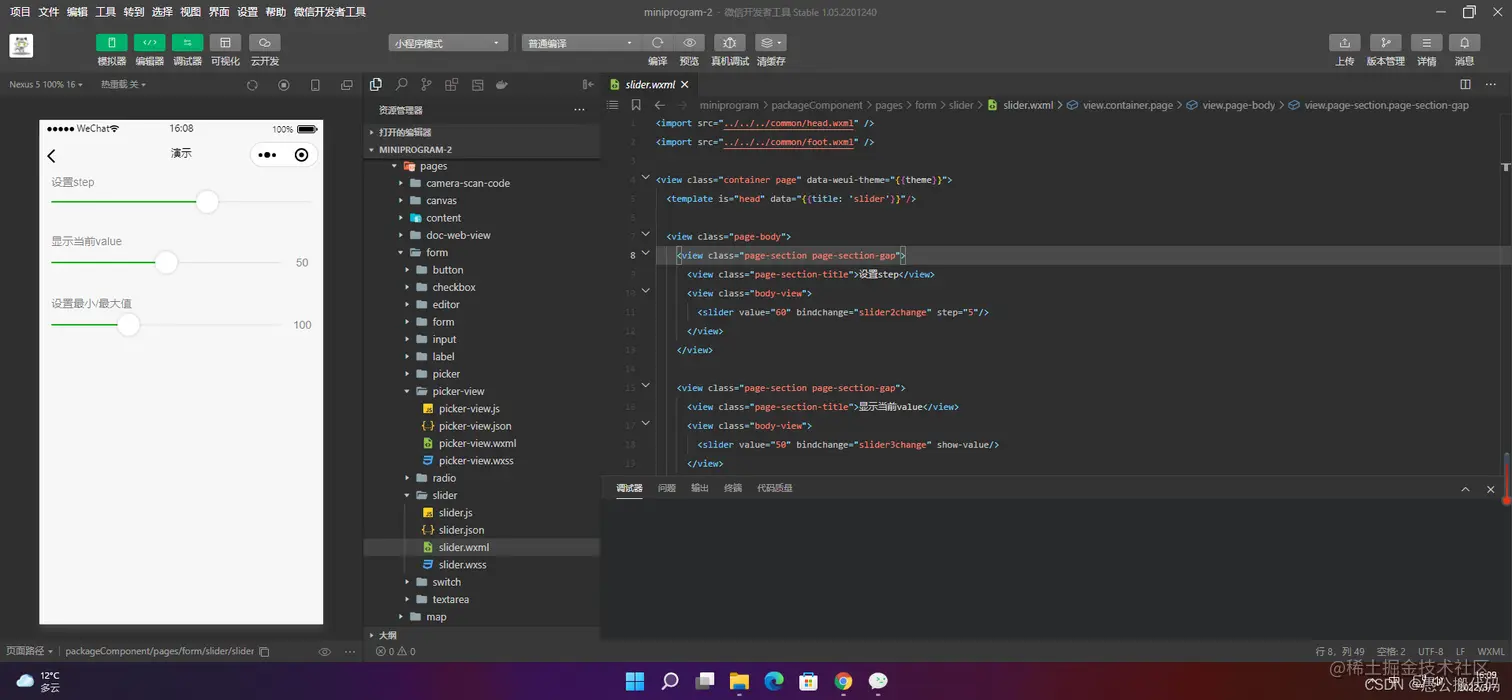
Task: Open the mini program mode dropdown
Action: tap(448, 43)
